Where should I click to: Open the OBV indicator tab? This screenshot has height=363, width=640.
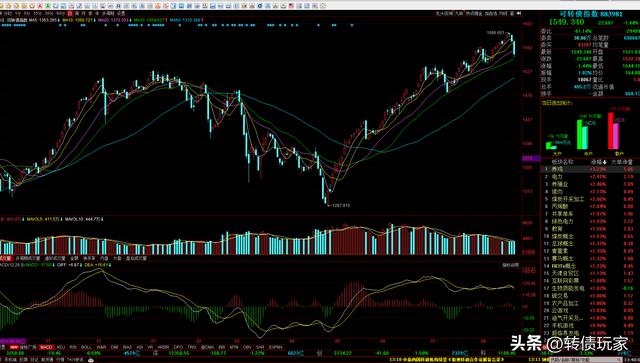click(247, 347)
